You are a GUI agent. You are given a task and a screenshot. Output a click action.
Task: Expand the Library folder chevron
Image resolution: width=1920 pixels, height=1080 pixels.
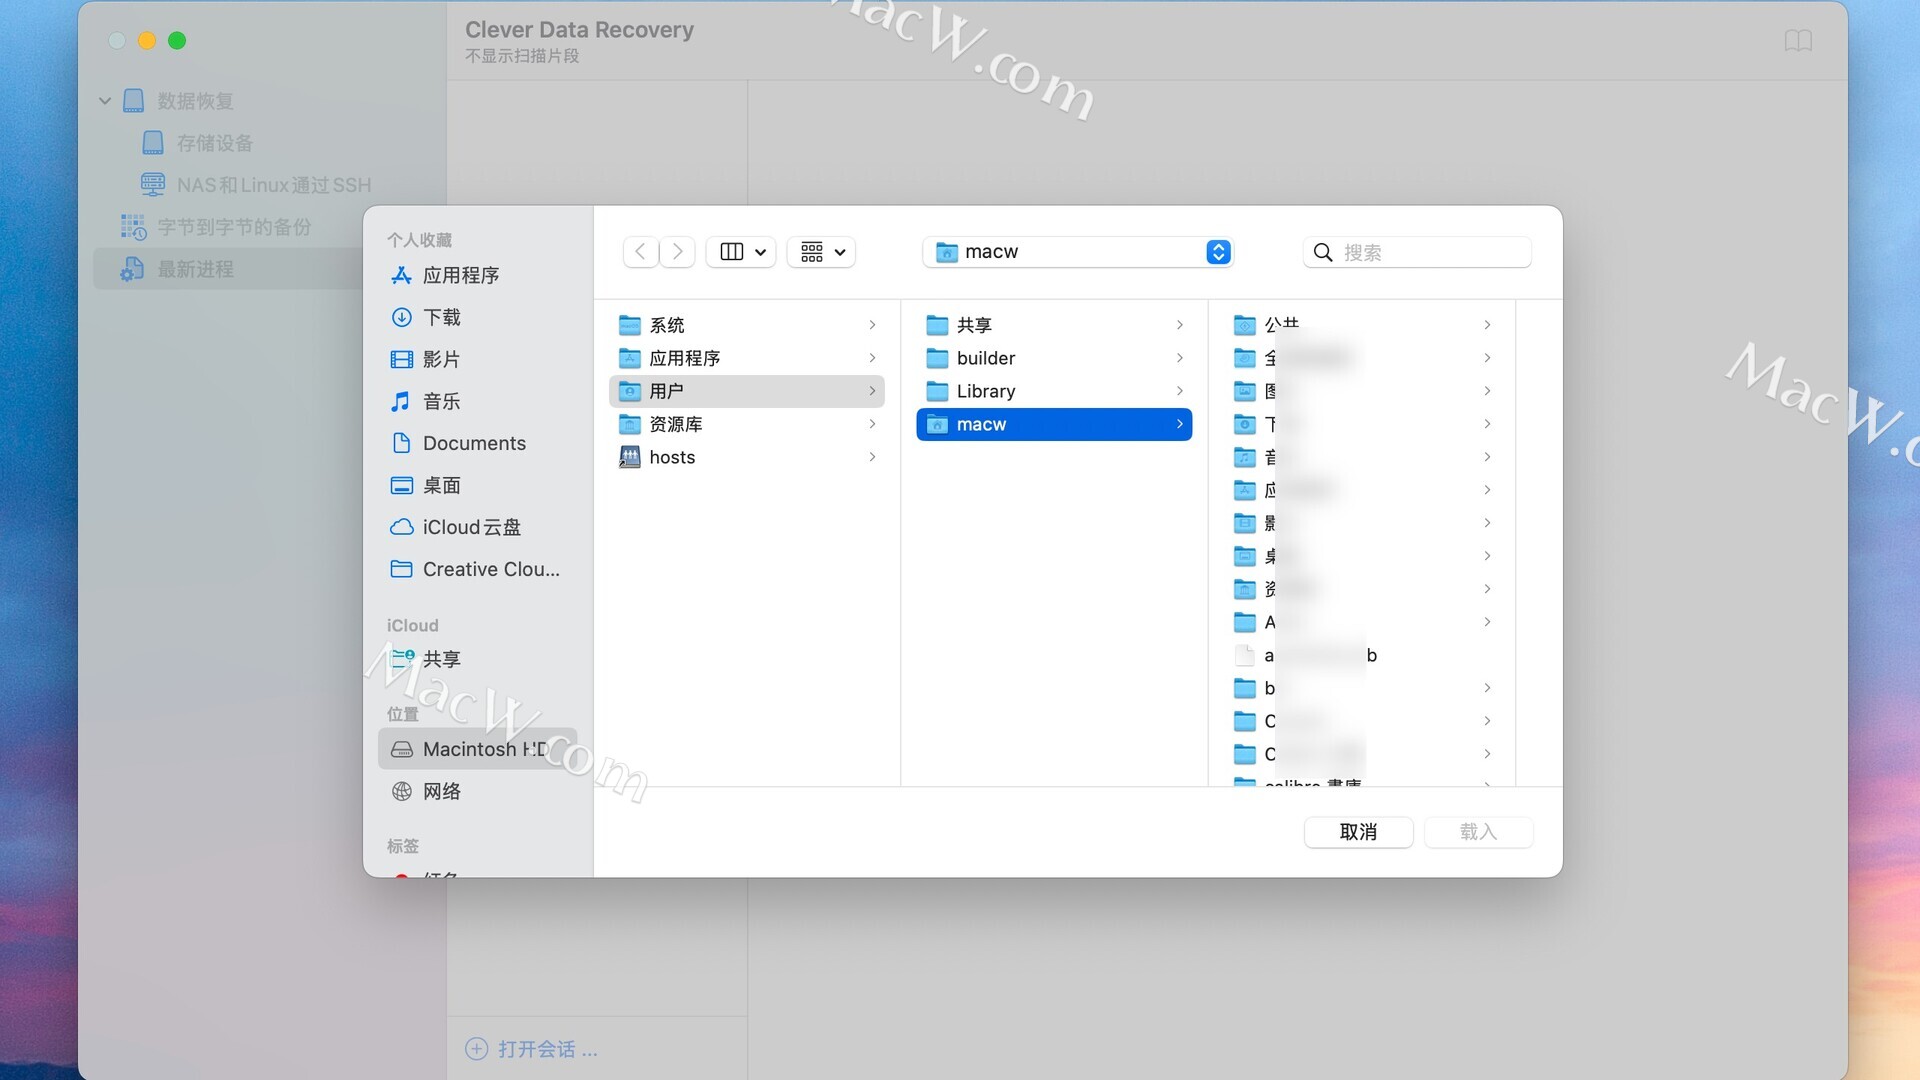point(1180,391)
